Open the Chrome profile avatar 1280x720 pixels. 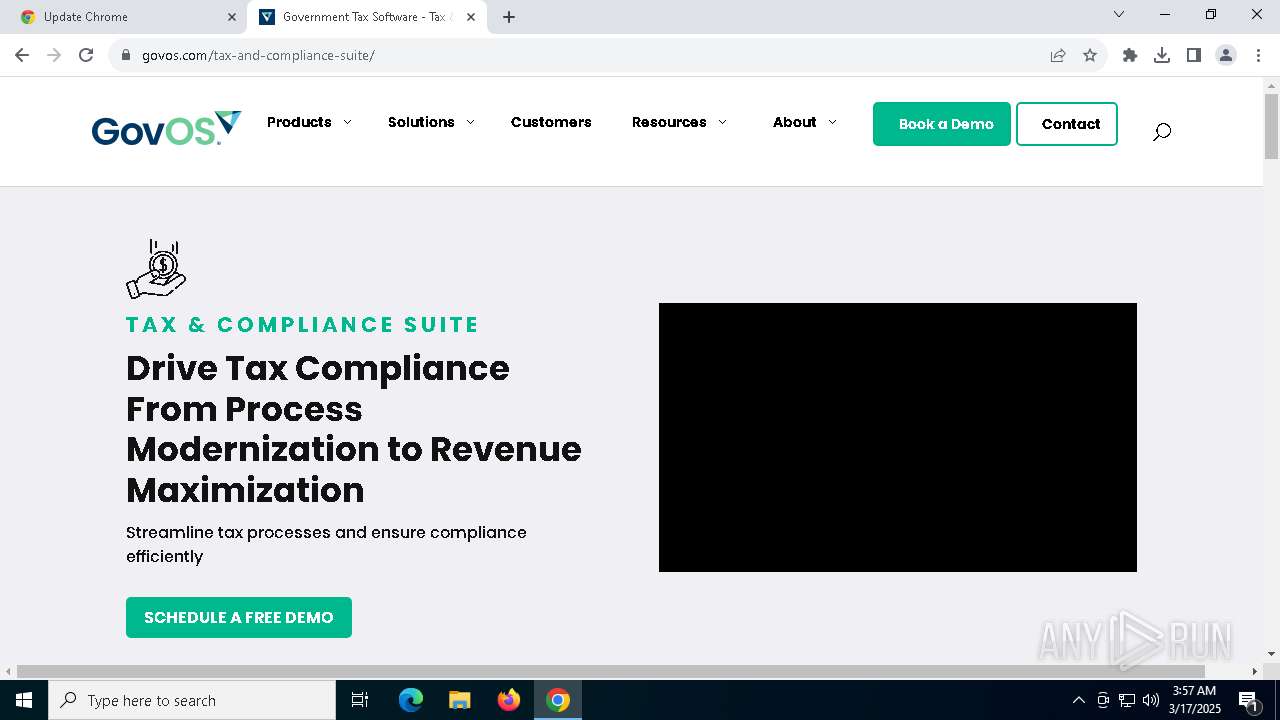[x=1226, y=55]
